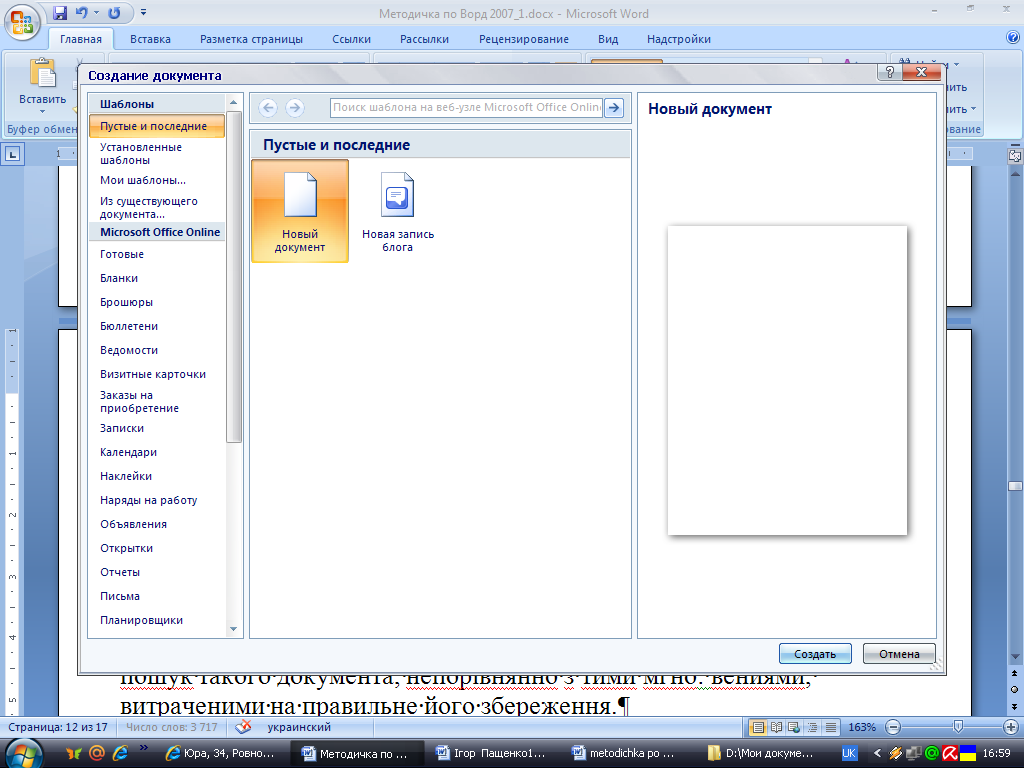Open the Вид ribbon tab

pyautogui.click(x=608, y=39)
